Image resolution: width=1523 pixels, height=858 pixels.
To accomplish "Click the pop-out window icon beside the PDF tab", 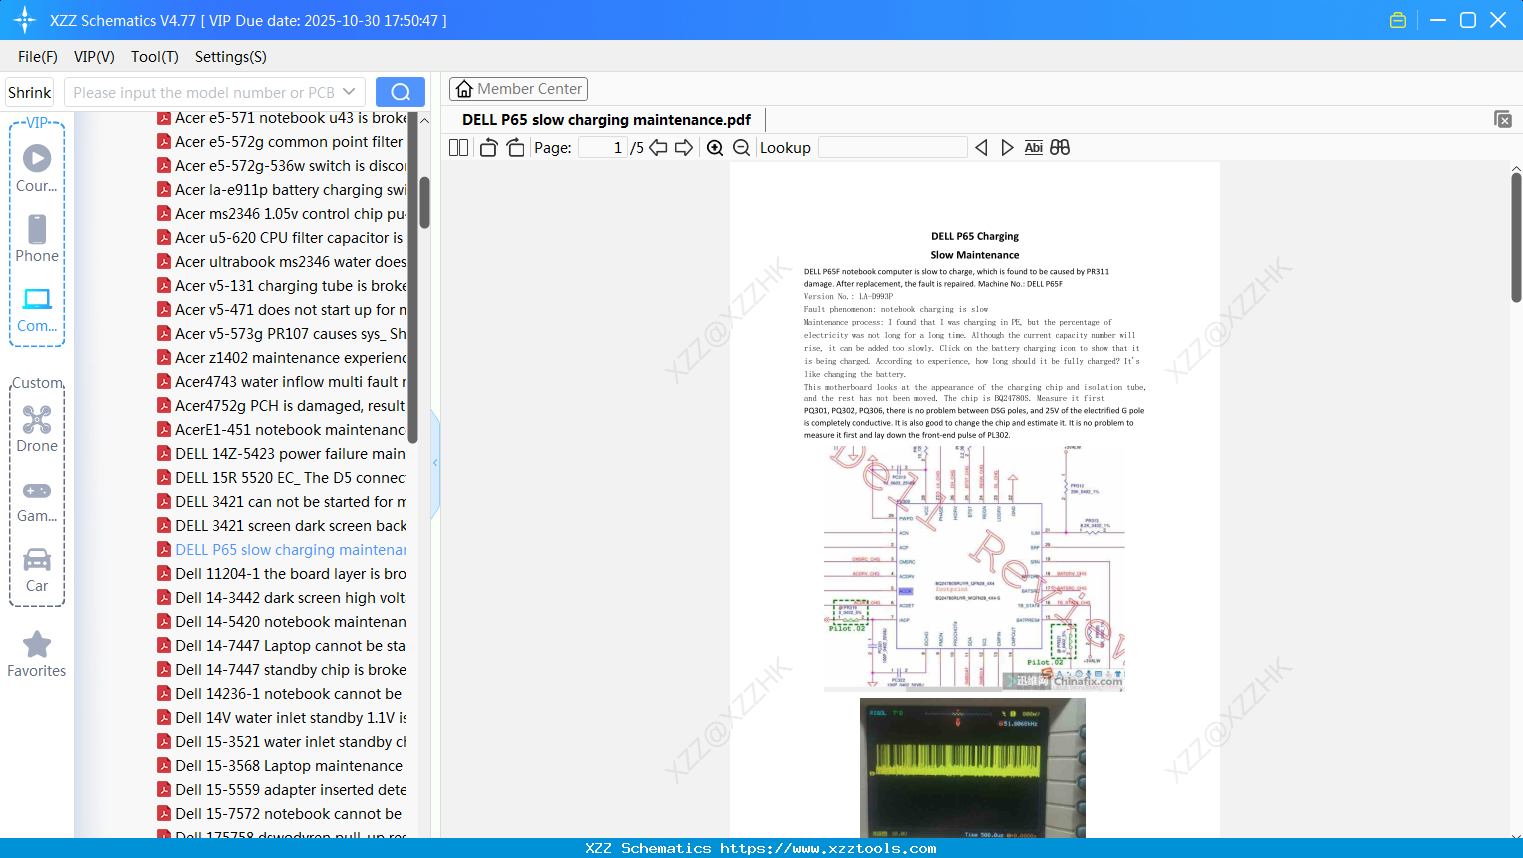I will [1503, 119].
